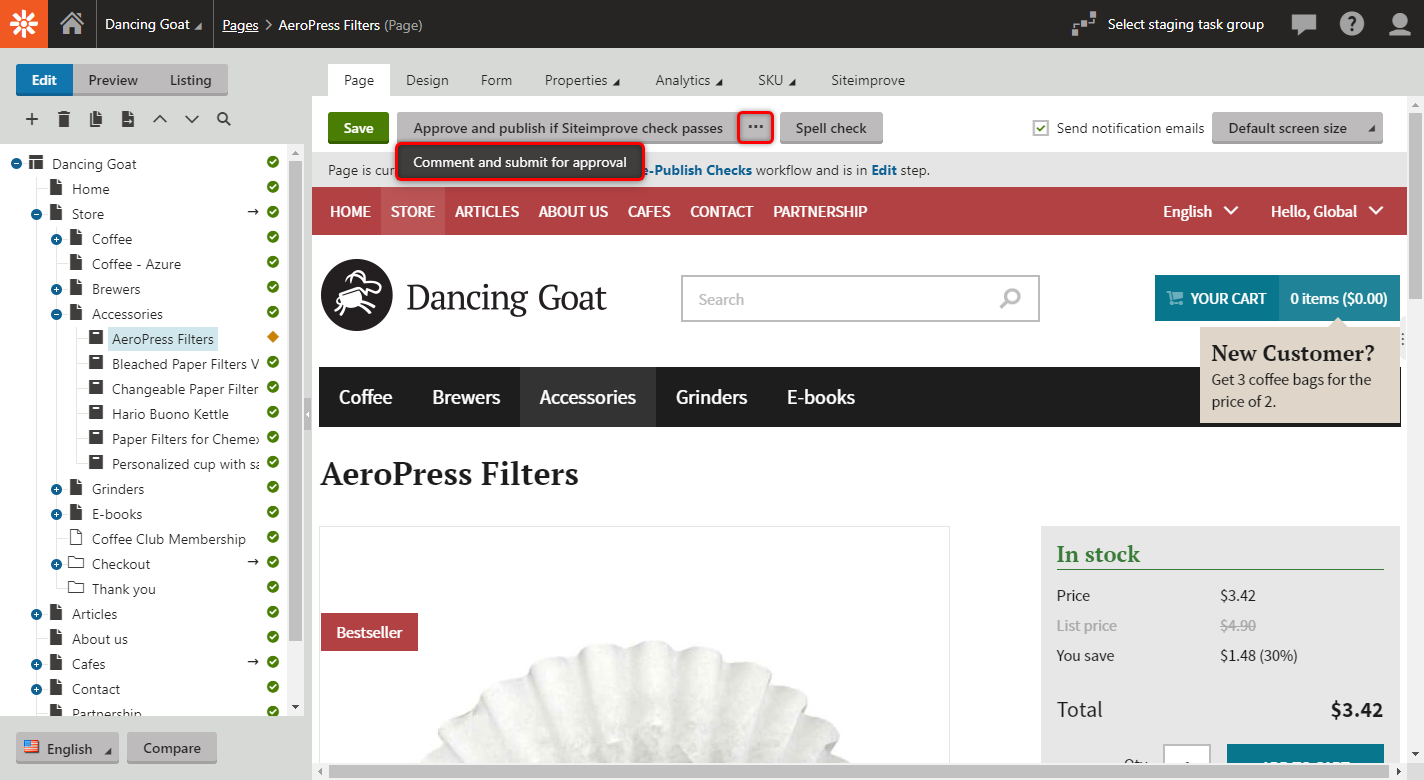The height and width of the screenshot is (780, 1424).
Task: Click the website Search input field
Action: pos(860,299)
